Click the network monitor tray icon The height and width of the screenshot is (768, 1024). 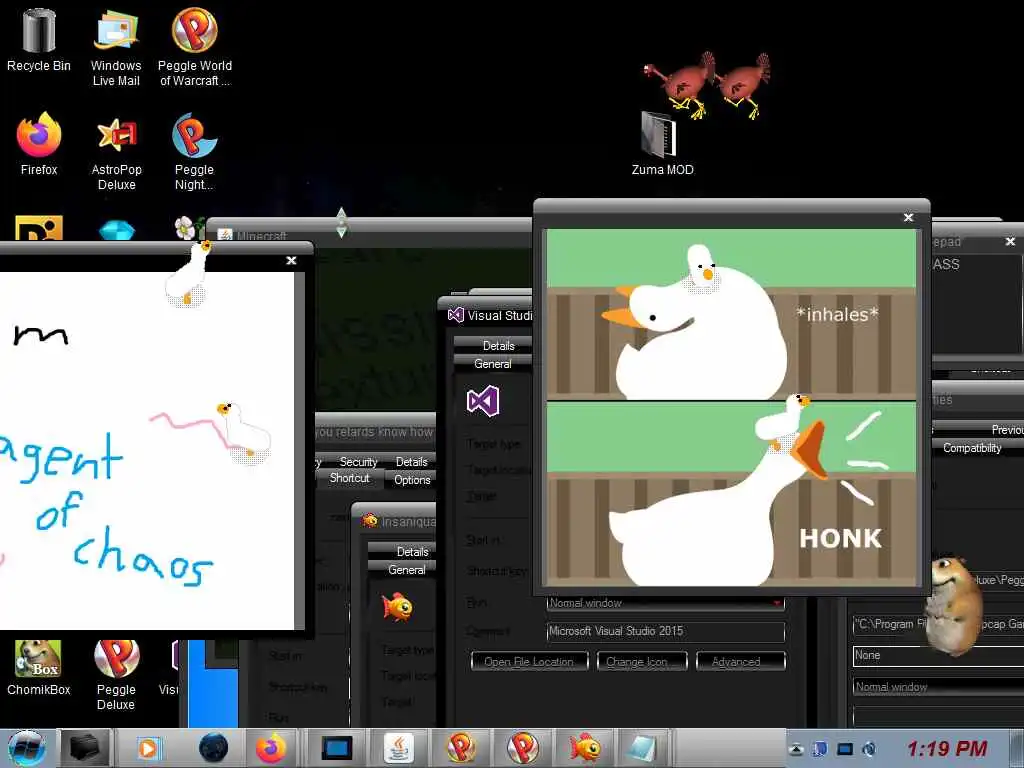click(x=845, y=749)
